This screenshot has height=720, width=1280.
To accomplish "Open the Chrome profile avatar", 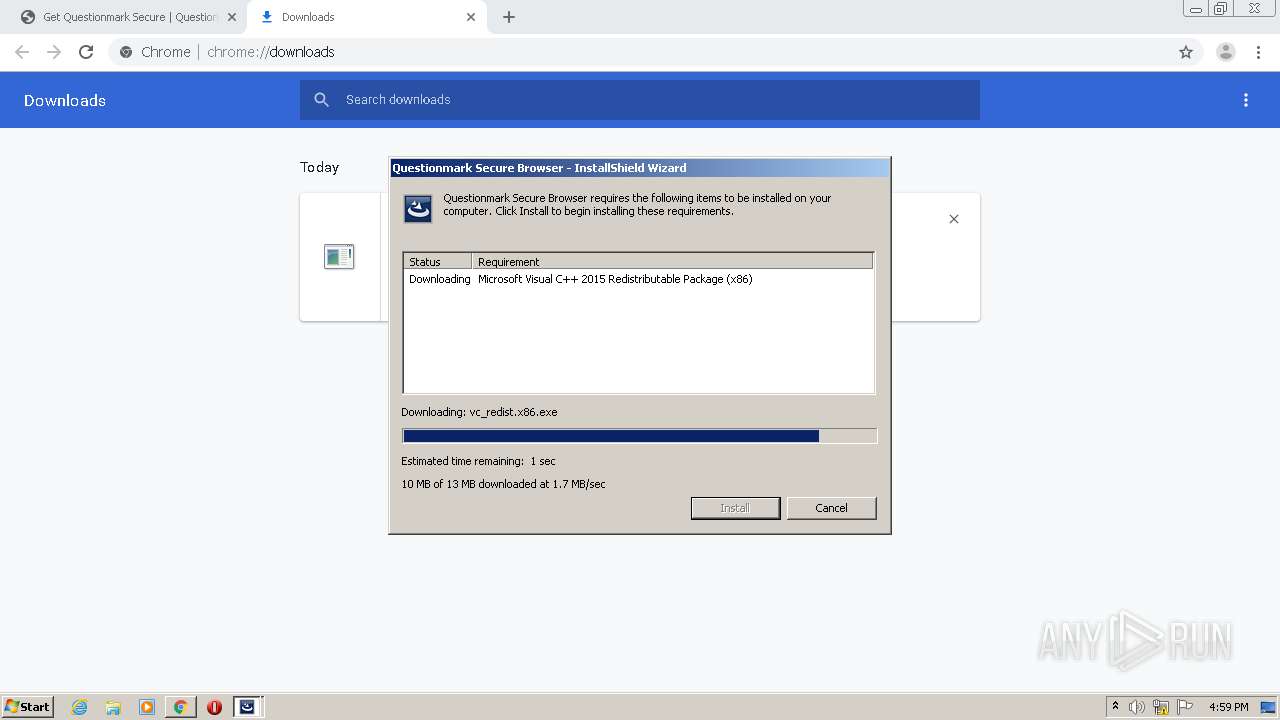I will coord(1226,52).
